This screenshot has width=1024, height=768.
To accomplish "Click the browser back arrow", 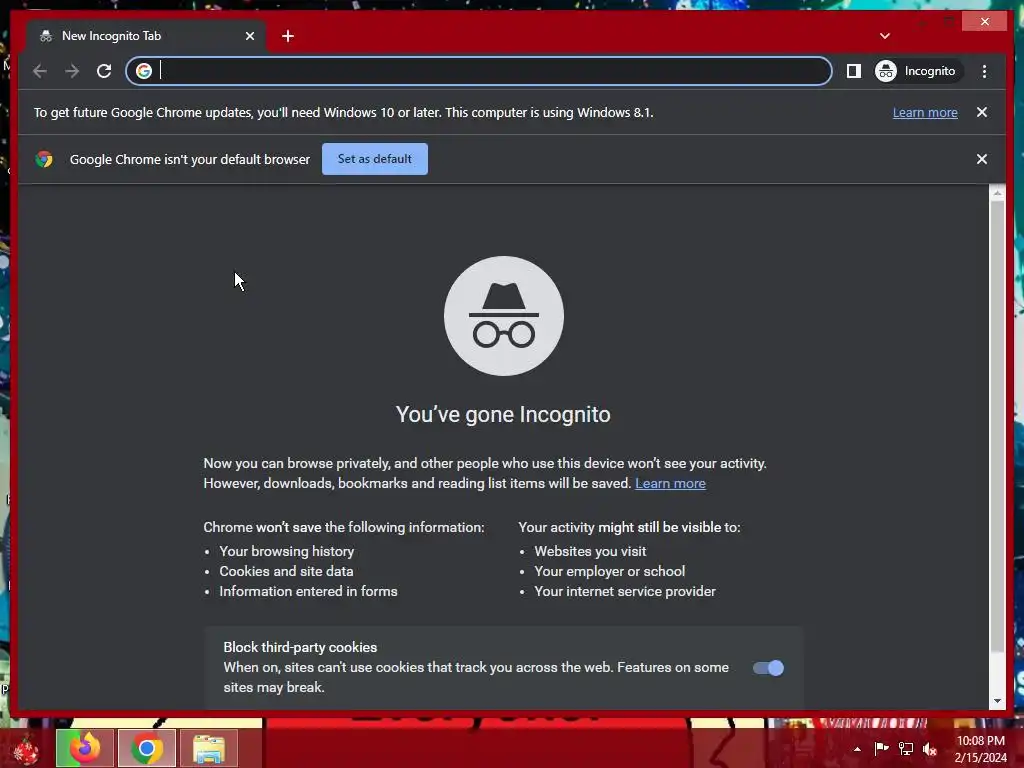I will [40, 71].
